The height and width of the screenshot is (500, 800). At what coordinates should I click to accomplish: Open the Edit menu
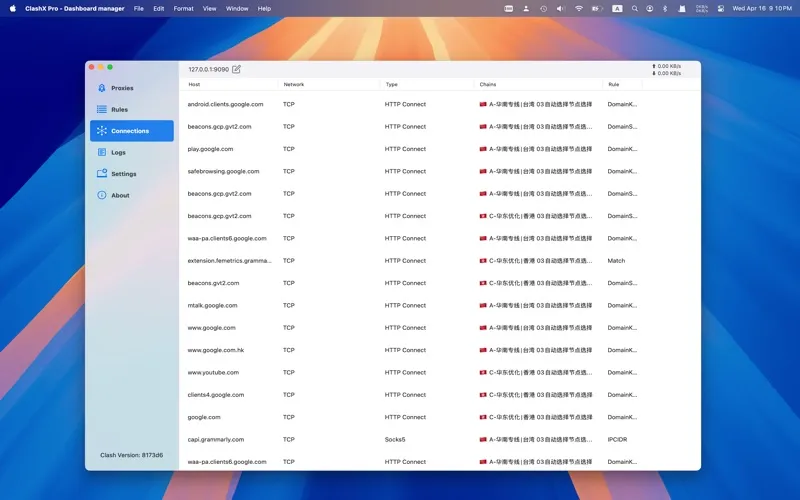[159, 8]
